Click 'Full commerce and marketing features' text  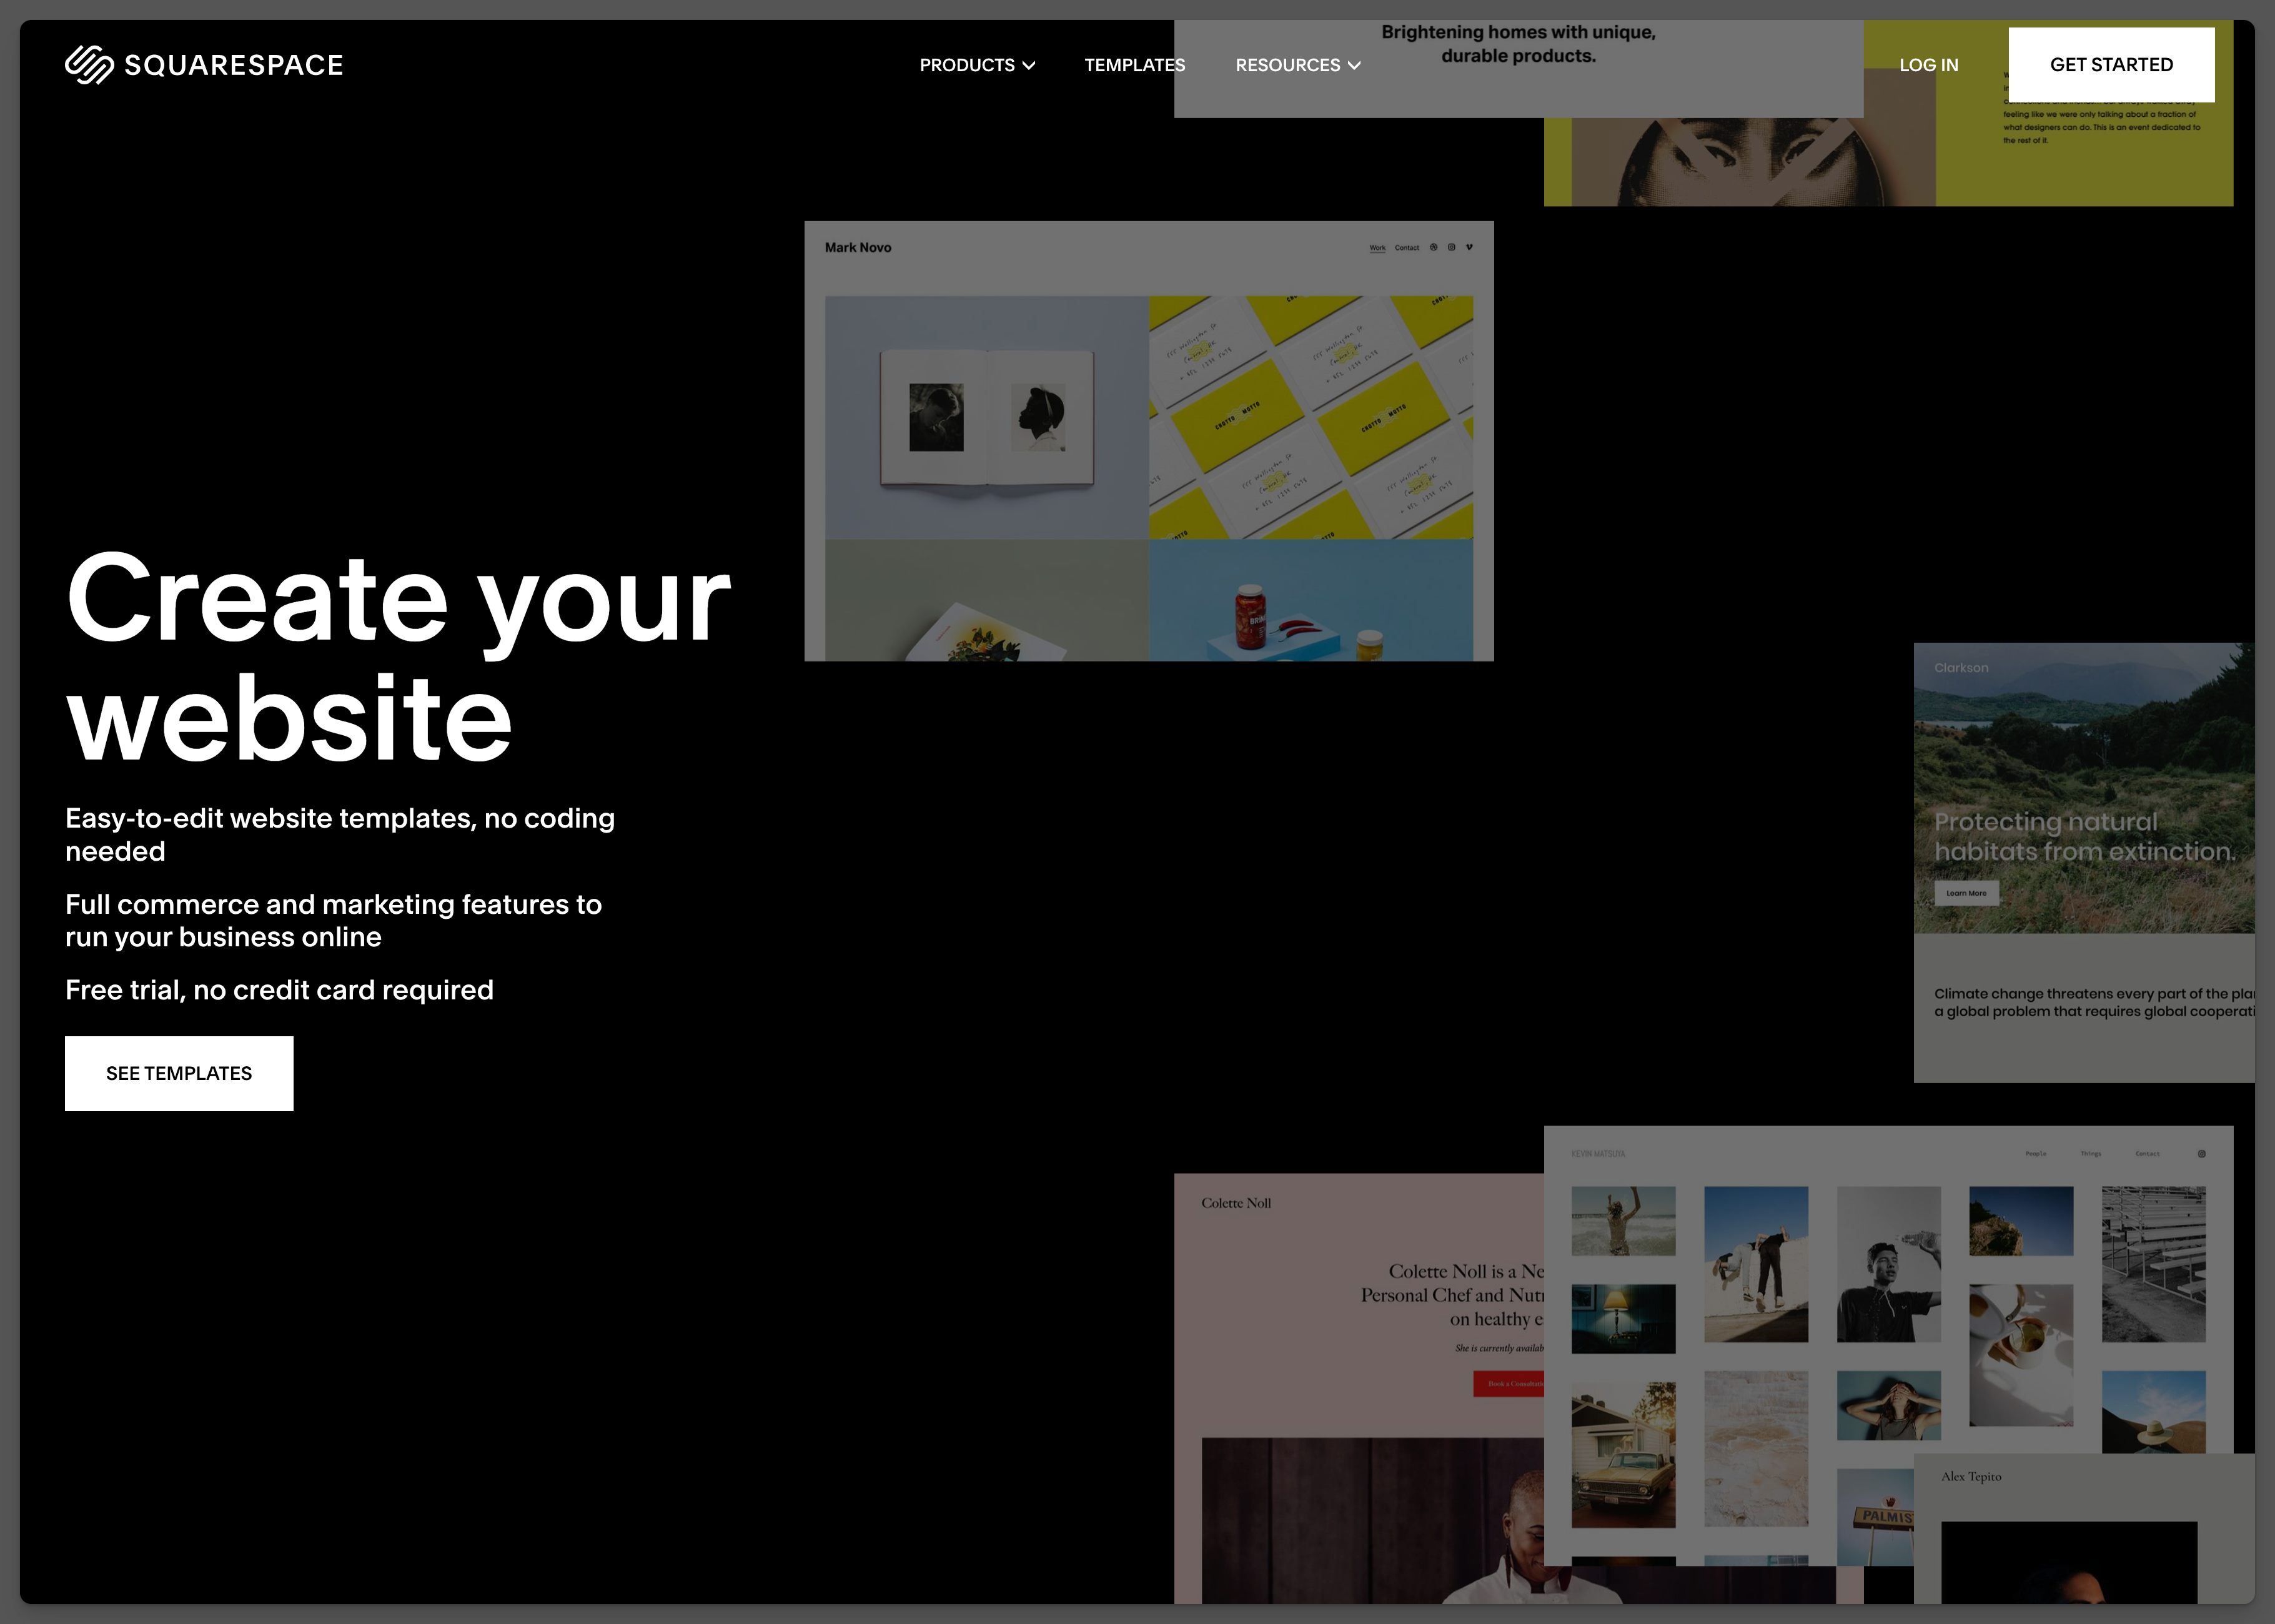point(333,920)
